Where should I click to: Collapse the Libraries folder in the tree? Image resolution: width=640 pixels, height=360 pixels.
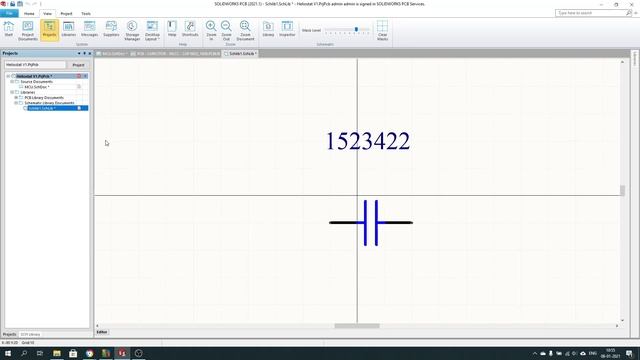pos(12,92)
